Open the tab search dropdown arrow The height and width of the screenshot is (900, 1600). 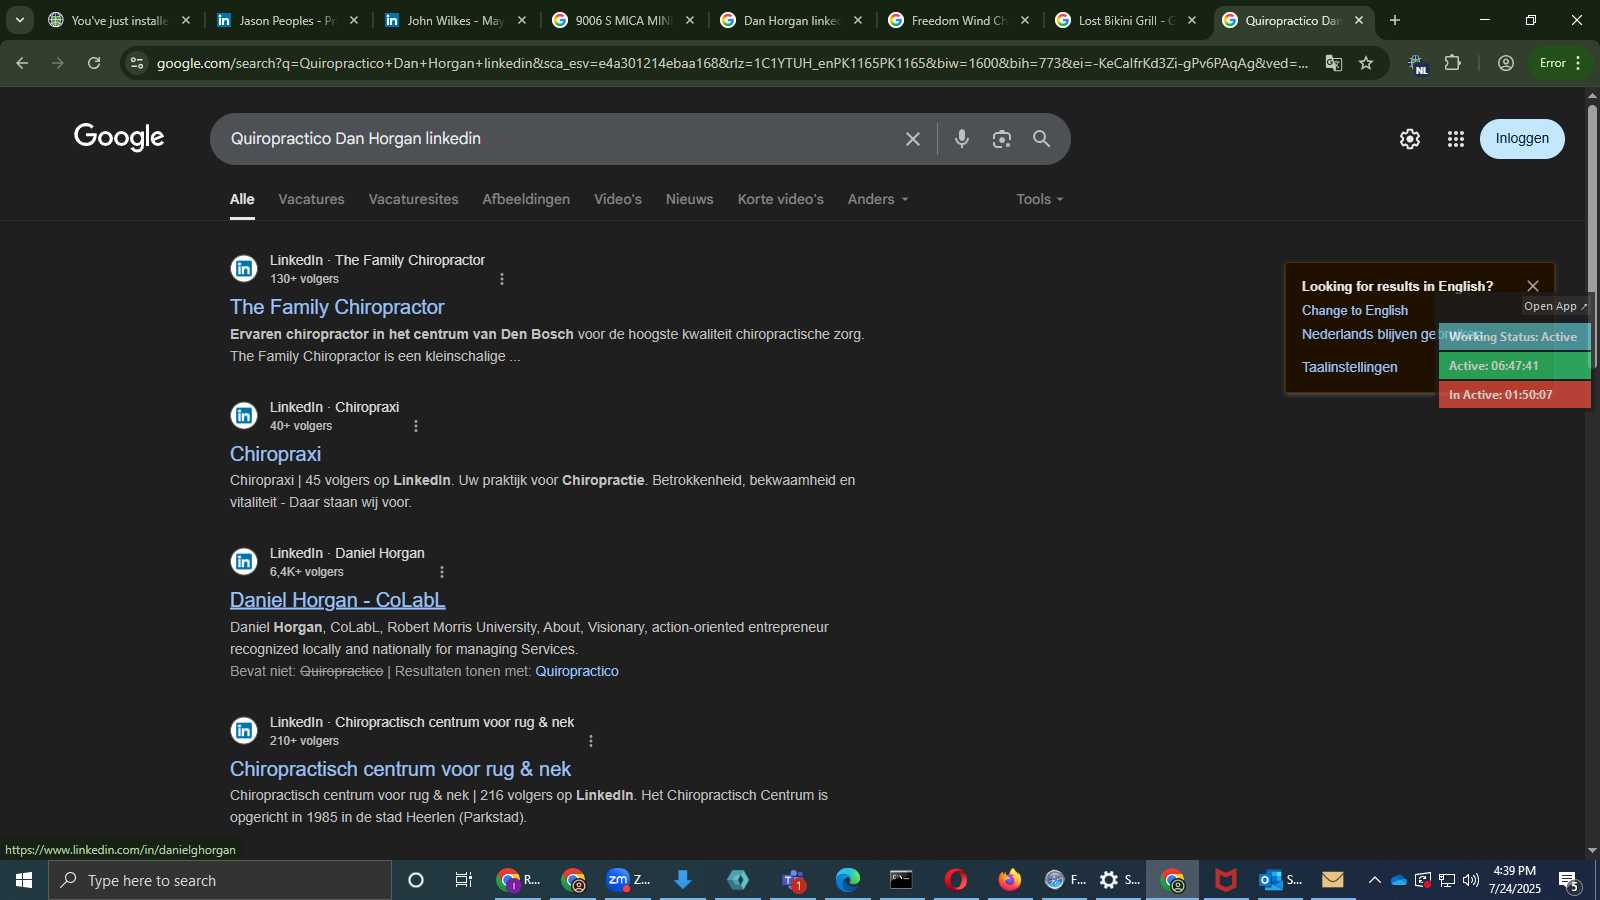[19, 20]
